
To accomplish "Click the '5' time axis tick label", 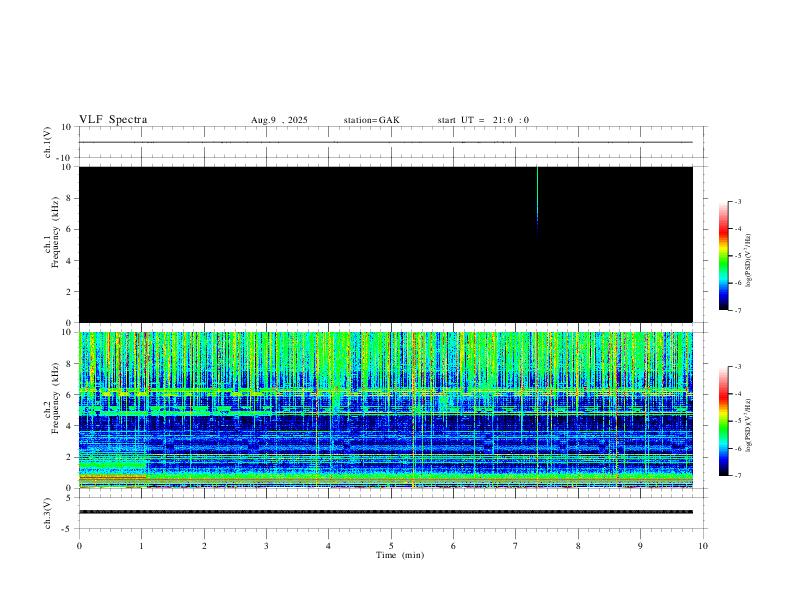I will [x=391, y=546].
